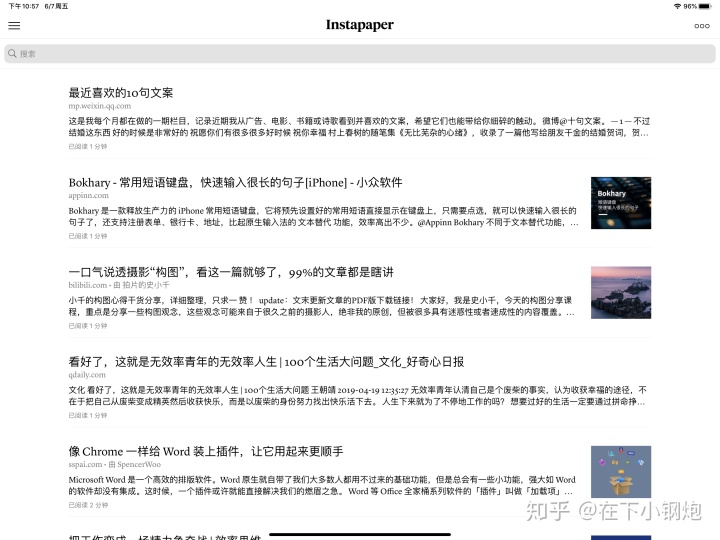Tap 已阅读 1 分钟 under 无效率青年 article
This screenshot has height=540, width=720.
(x=88, y=416)
